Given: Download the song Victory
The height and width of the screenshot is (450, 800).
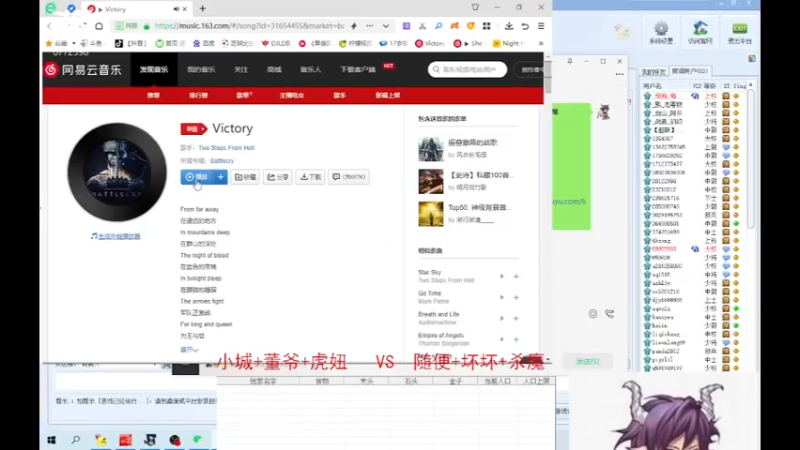Looking at the screenshot, I should [x=310, y=177].
